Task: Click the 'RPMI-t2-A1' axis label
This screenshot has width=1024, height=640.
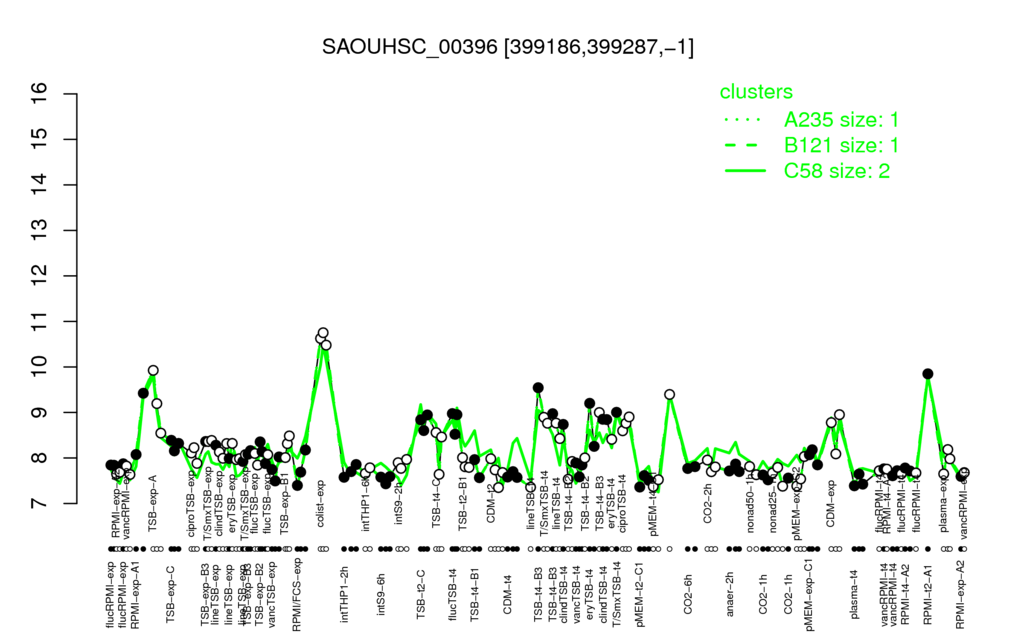Action: click(x=928, y=595)
